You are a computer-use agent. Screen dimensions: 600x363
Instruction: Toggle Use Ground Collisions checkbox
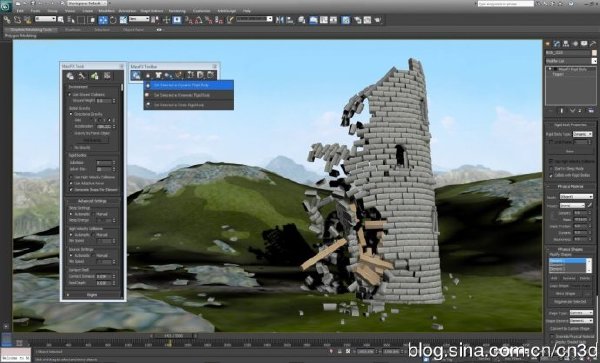pyautogui.click(x=70, y=94)
